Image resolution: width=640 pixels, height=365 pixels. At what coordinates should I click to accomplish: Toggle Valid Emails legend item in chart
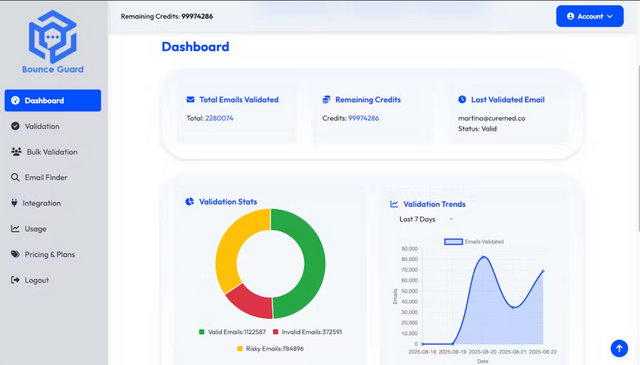pos(232,332)
